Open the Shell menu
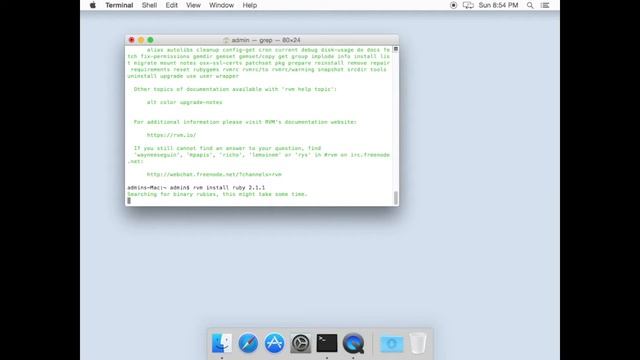 click(x=149, y=5)
